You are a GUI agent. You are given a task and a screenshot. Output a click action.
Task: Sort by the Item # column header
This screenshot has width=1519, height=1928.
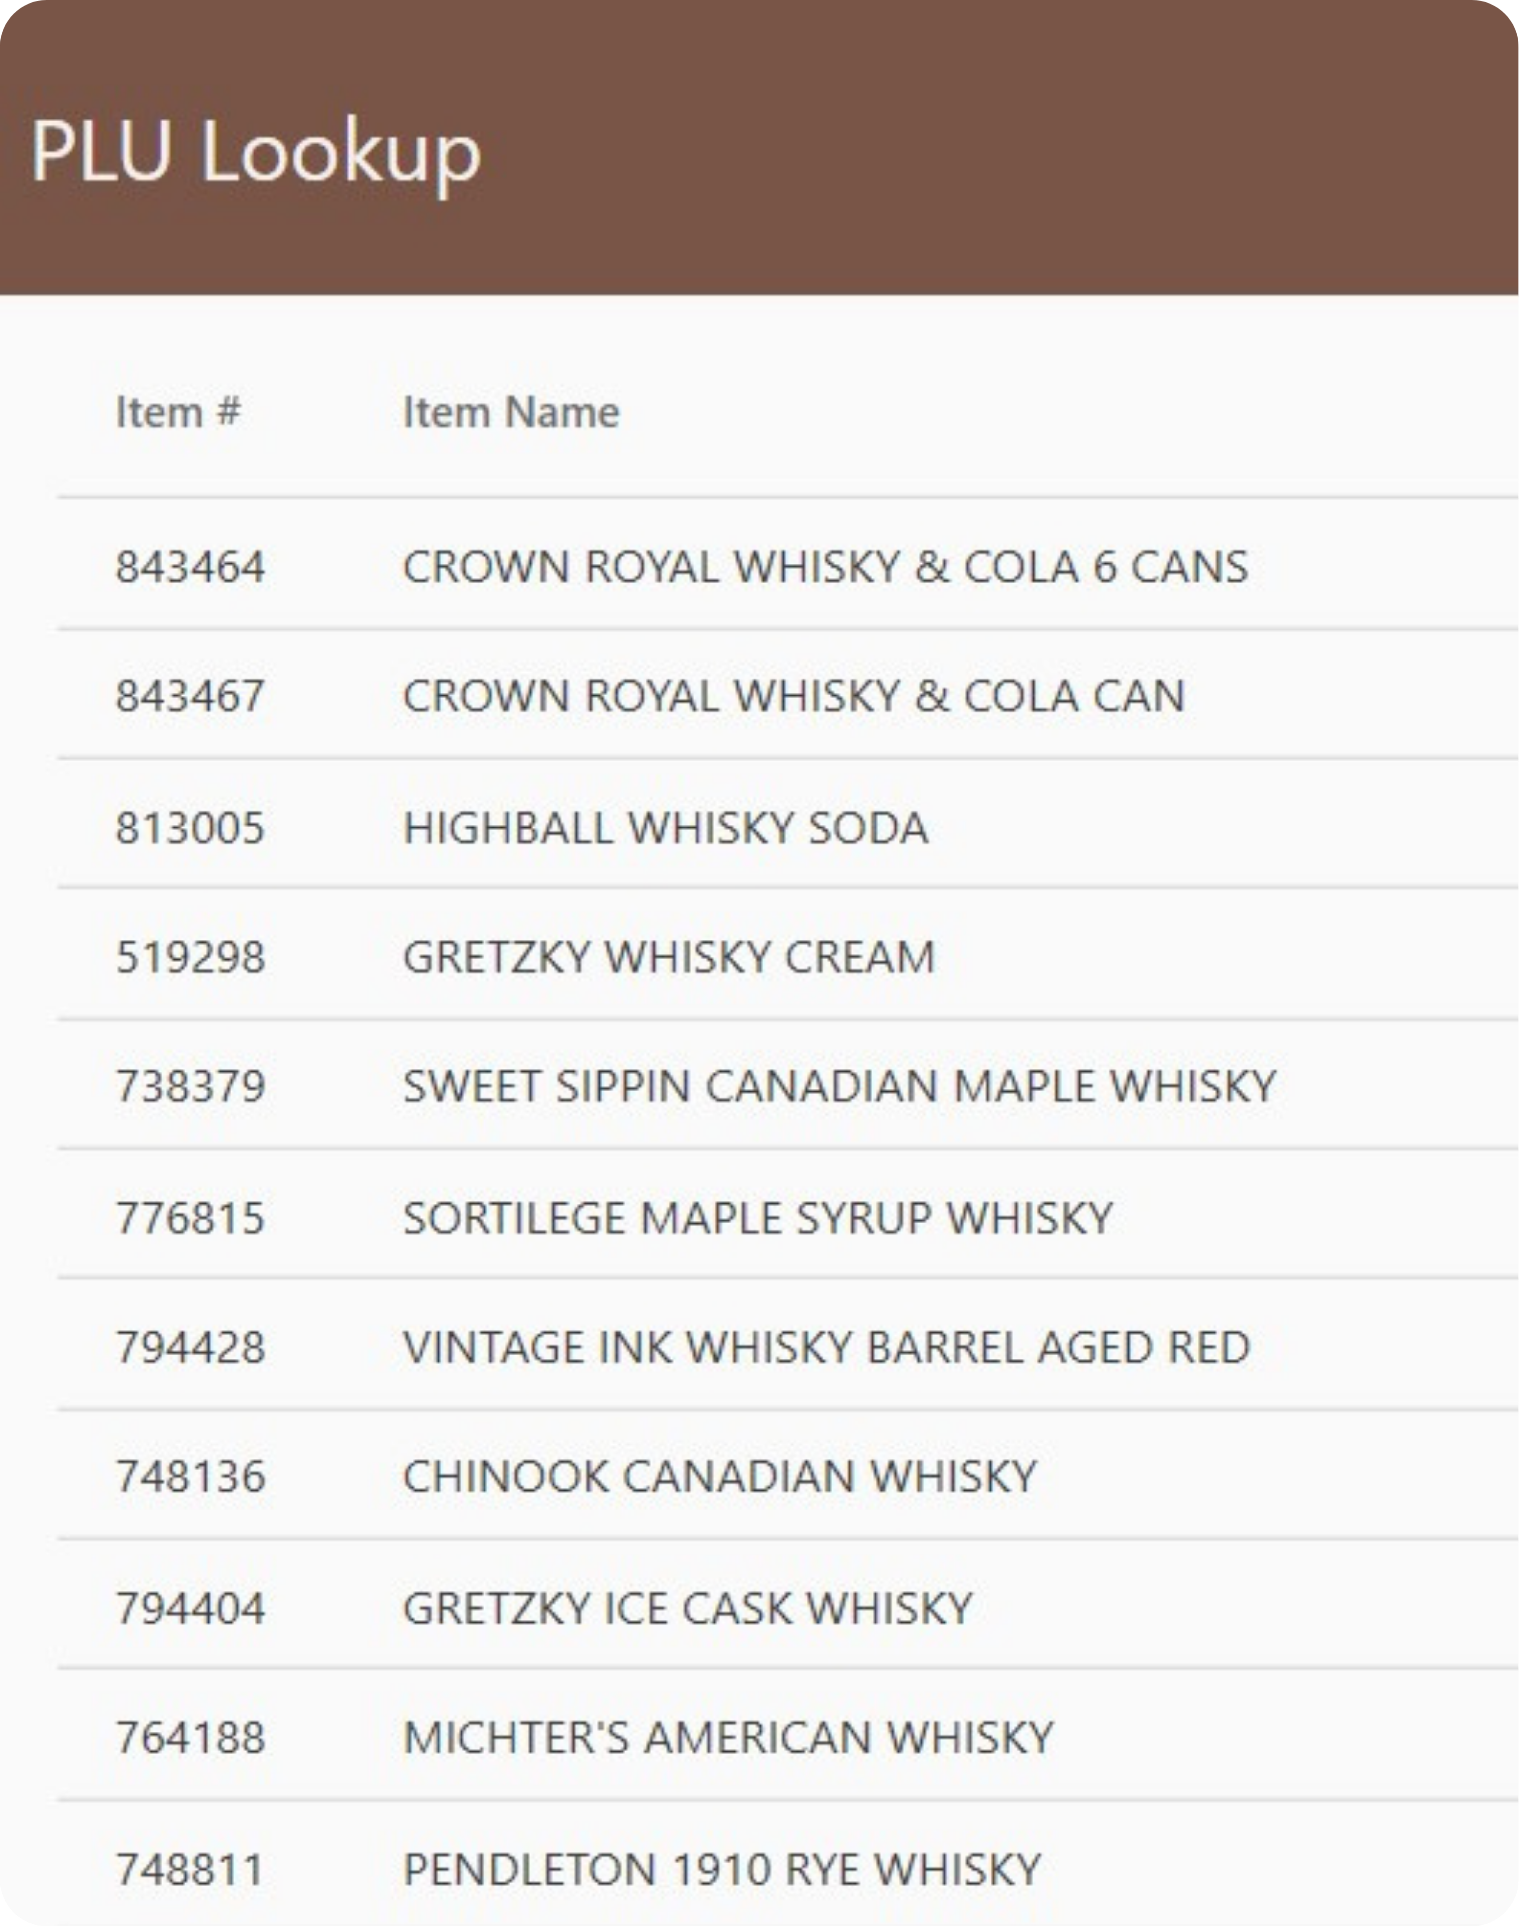(178, 412)
